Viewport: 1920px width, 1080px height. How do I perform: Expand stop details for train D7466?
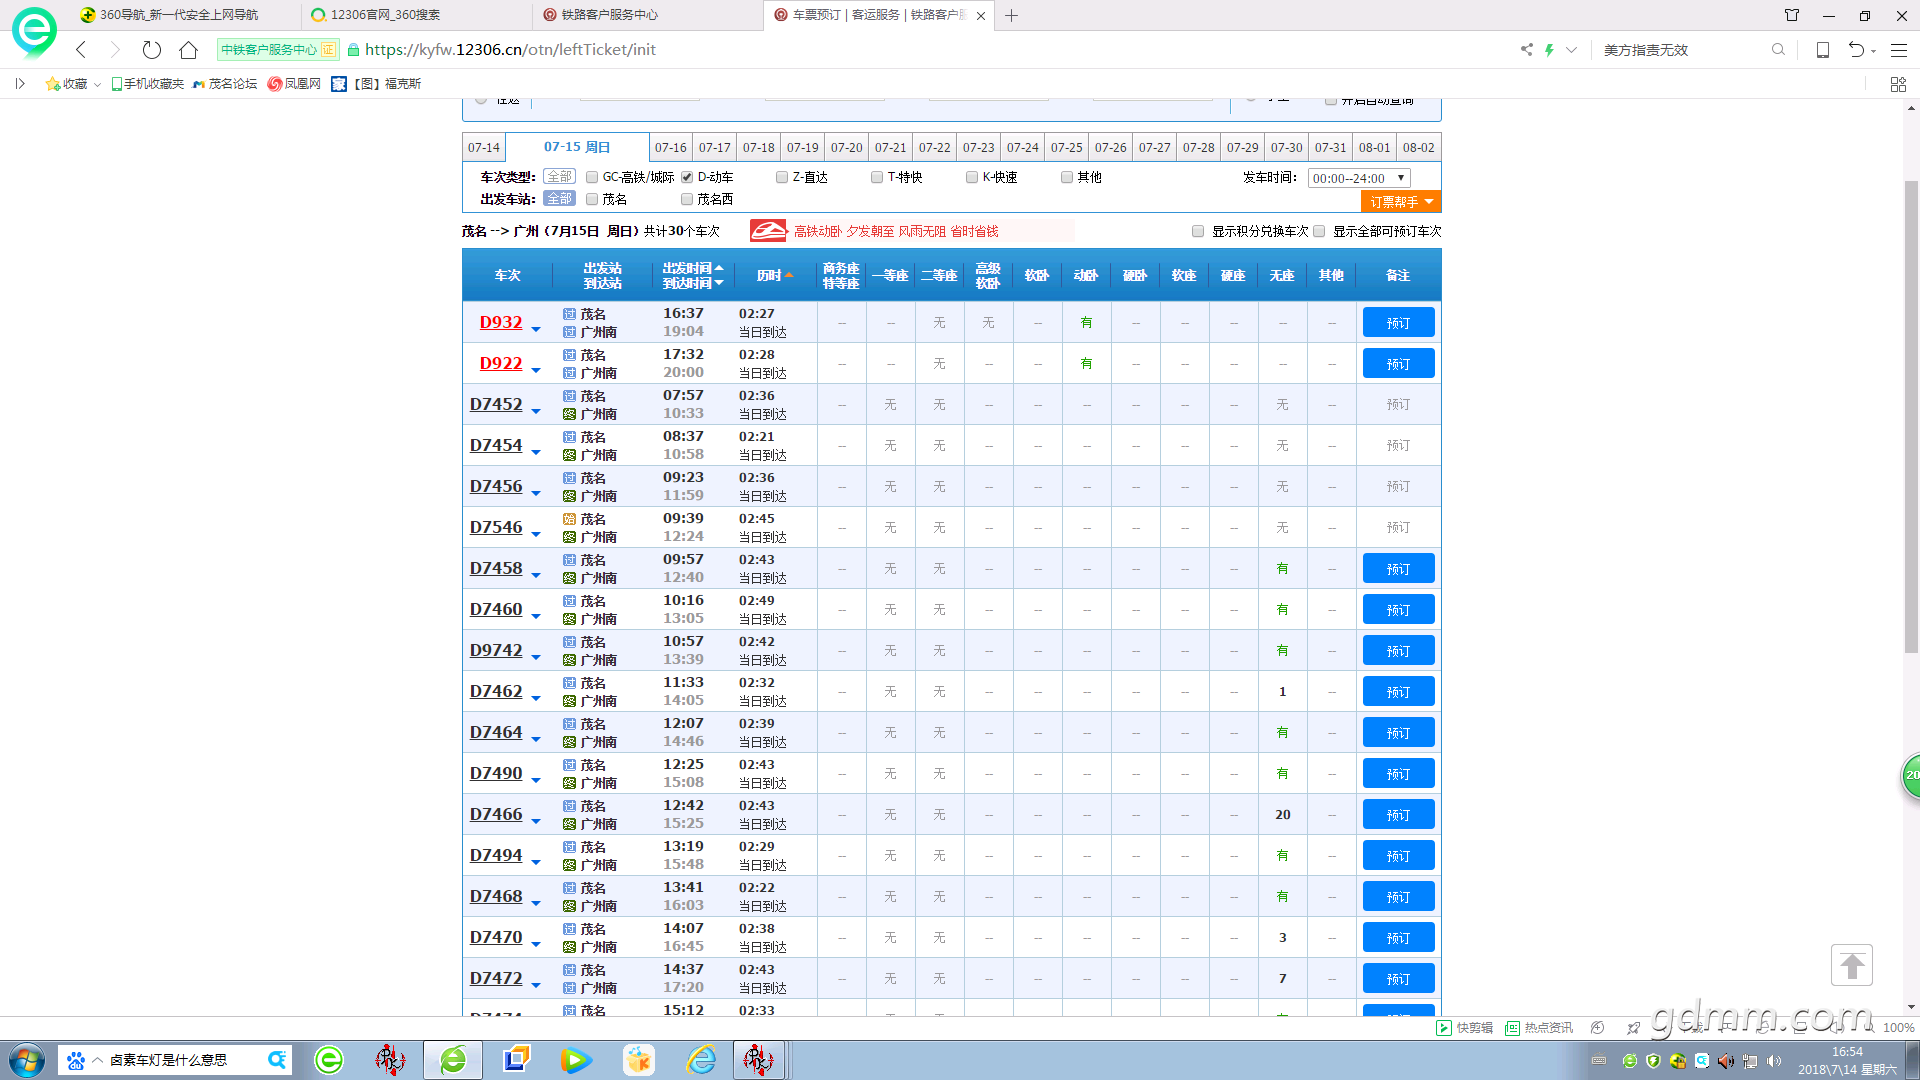pyautogui.click(x=536, y=821)
